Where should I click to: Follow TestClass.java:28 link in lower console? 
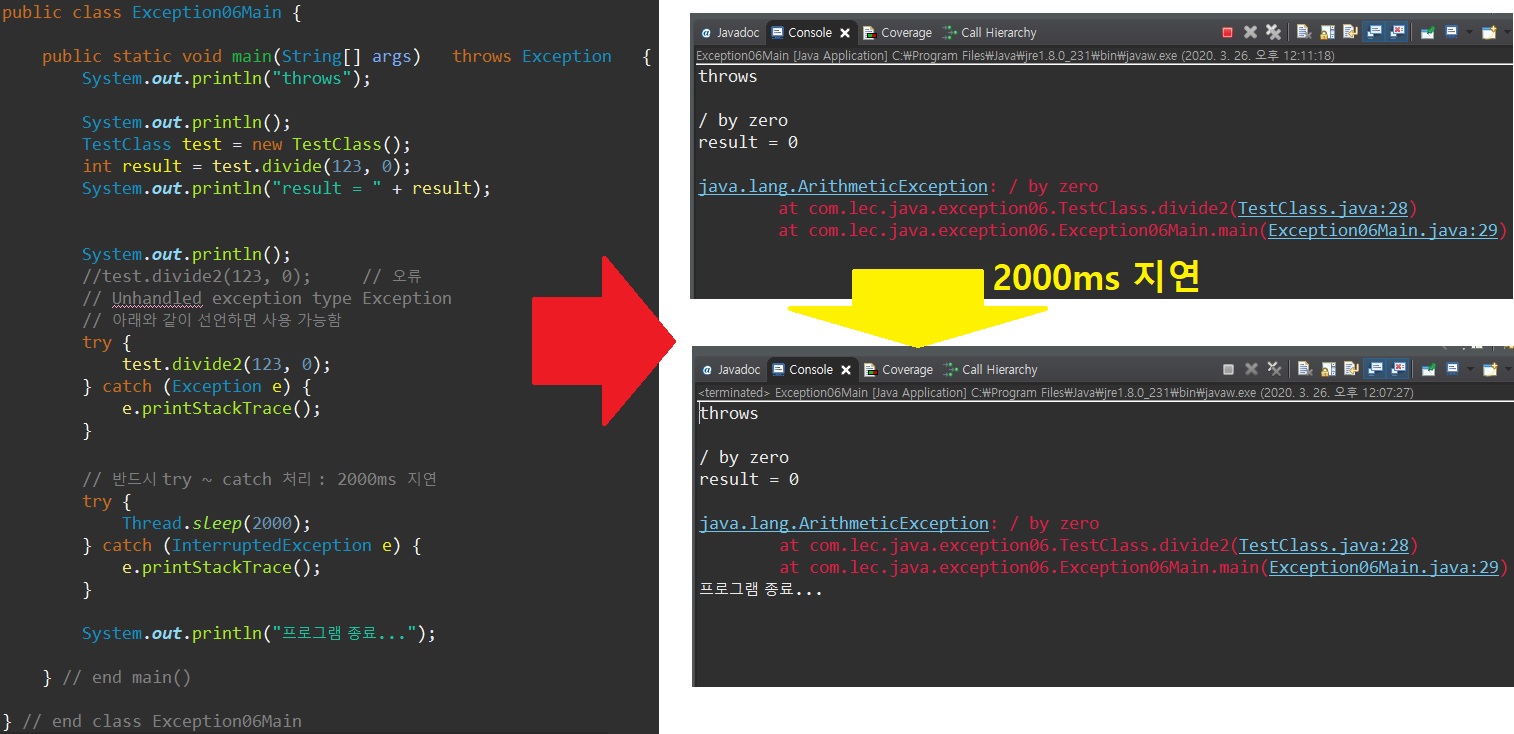coord(1323,545)
